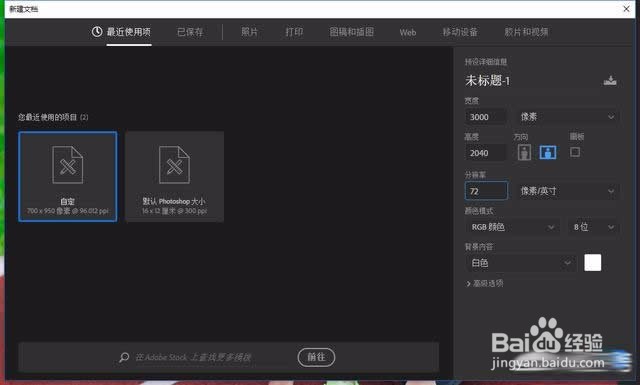Expand 高级选项 advanced options
This screenshot has width=640, height=385.
pyautogui.click(x=484, y=283)
